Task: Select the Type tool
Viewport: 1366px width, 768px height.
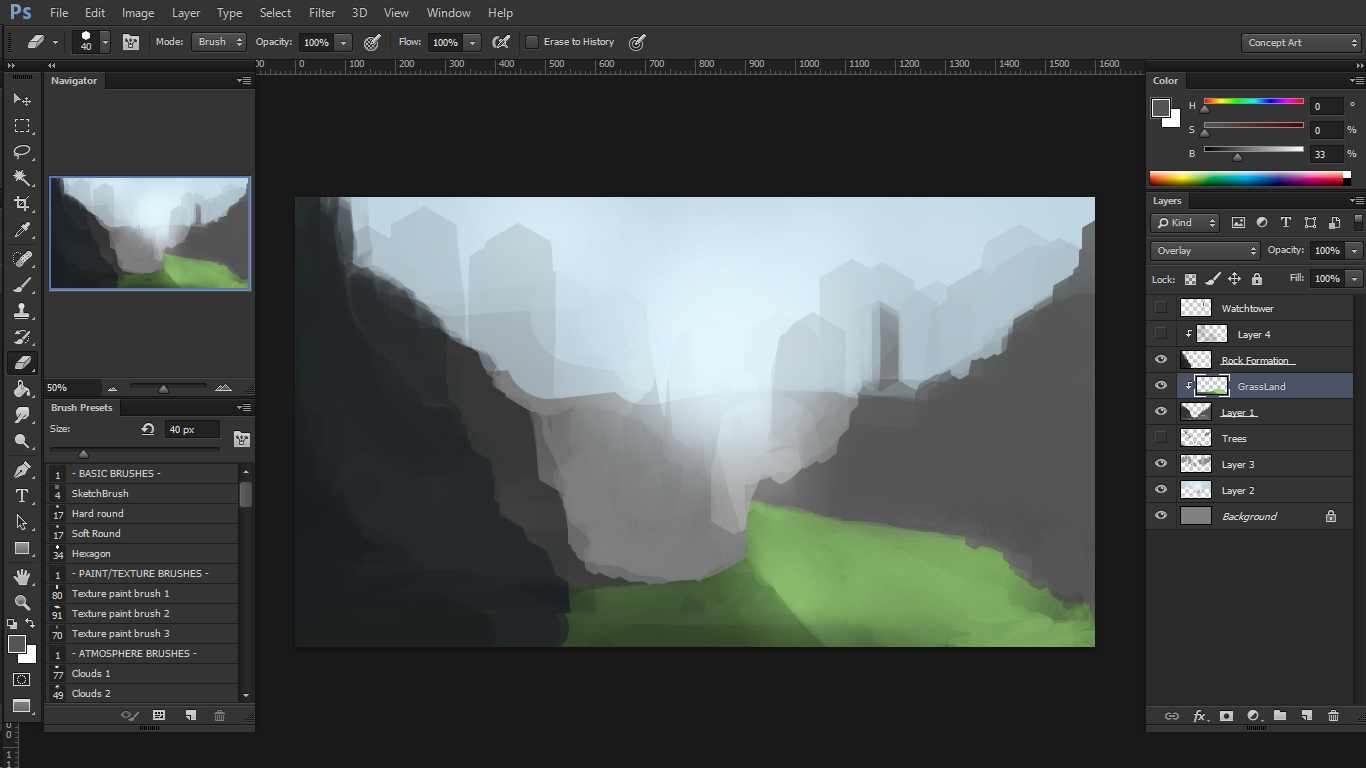Action: pyautogui.click(x=21, y=496)
